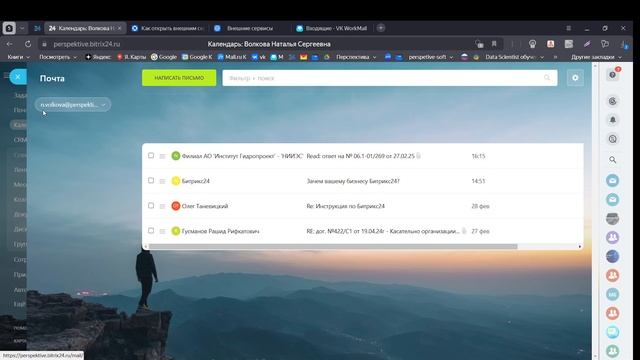The height and width of the screenshot is (360, 640).
Task: Open the Яндекс bookmark
Action: tap(98, 57)
